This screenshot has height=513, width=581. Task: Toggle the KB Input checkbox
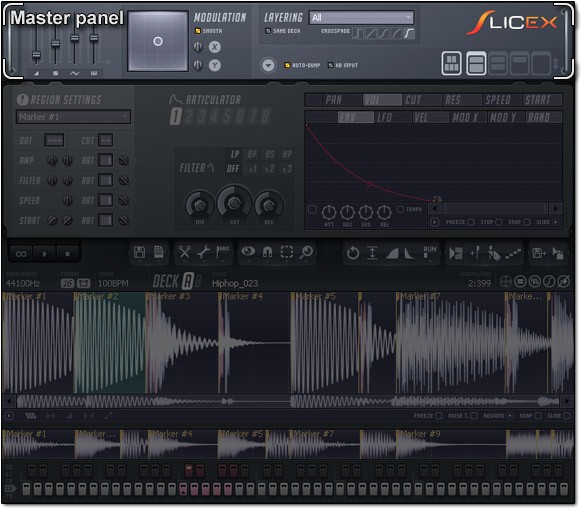331,65
